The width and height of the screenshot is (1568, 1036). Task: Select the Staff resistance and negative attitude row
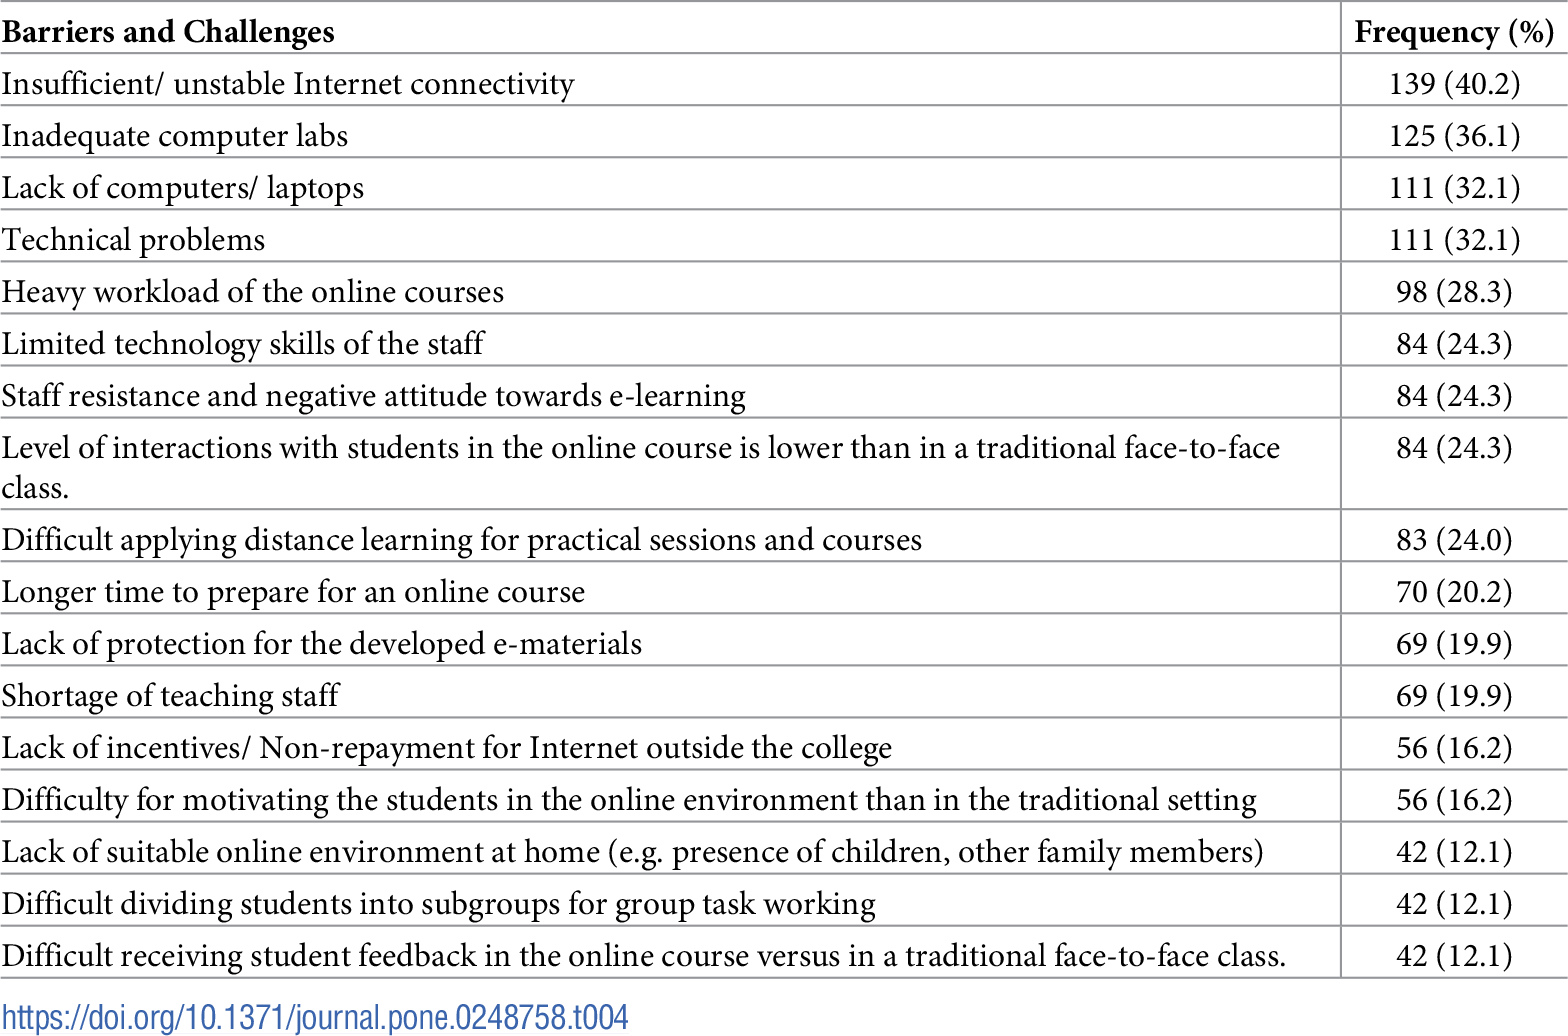784,396
